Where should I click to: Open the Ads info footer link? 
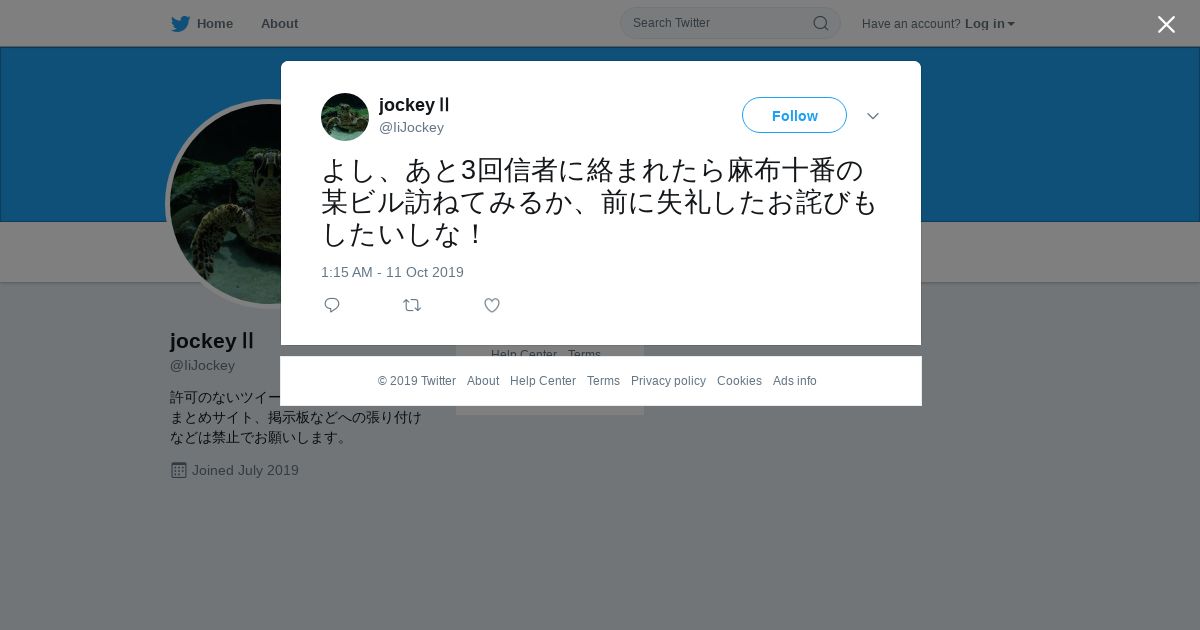pyautogui.click(x=795, y=381)
